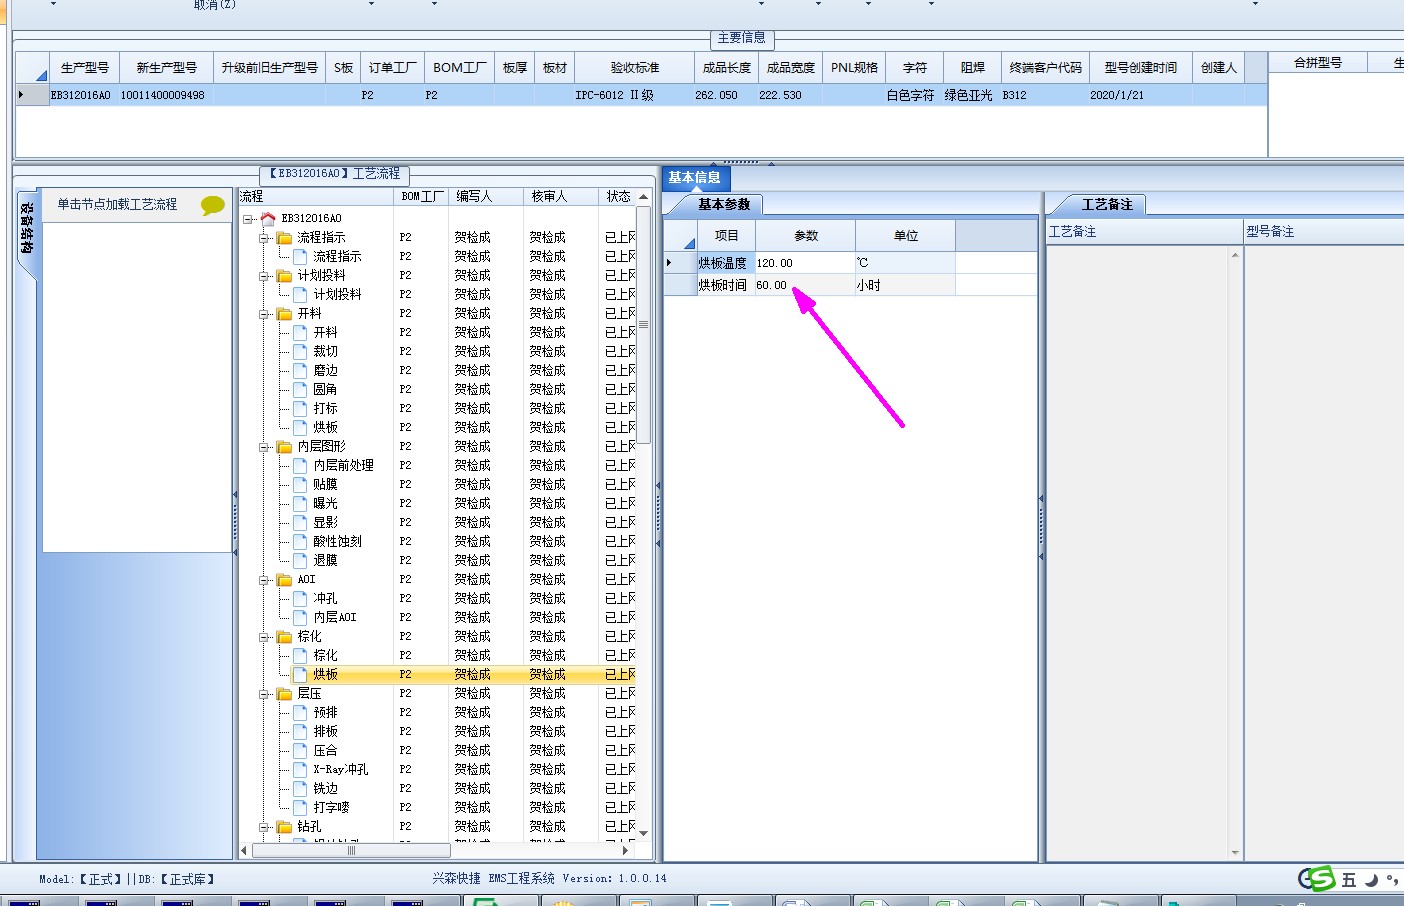The height and width of the screenshot is (906, 1404).
Task: Collapse the 棕化 folder node
Action: 265,636
